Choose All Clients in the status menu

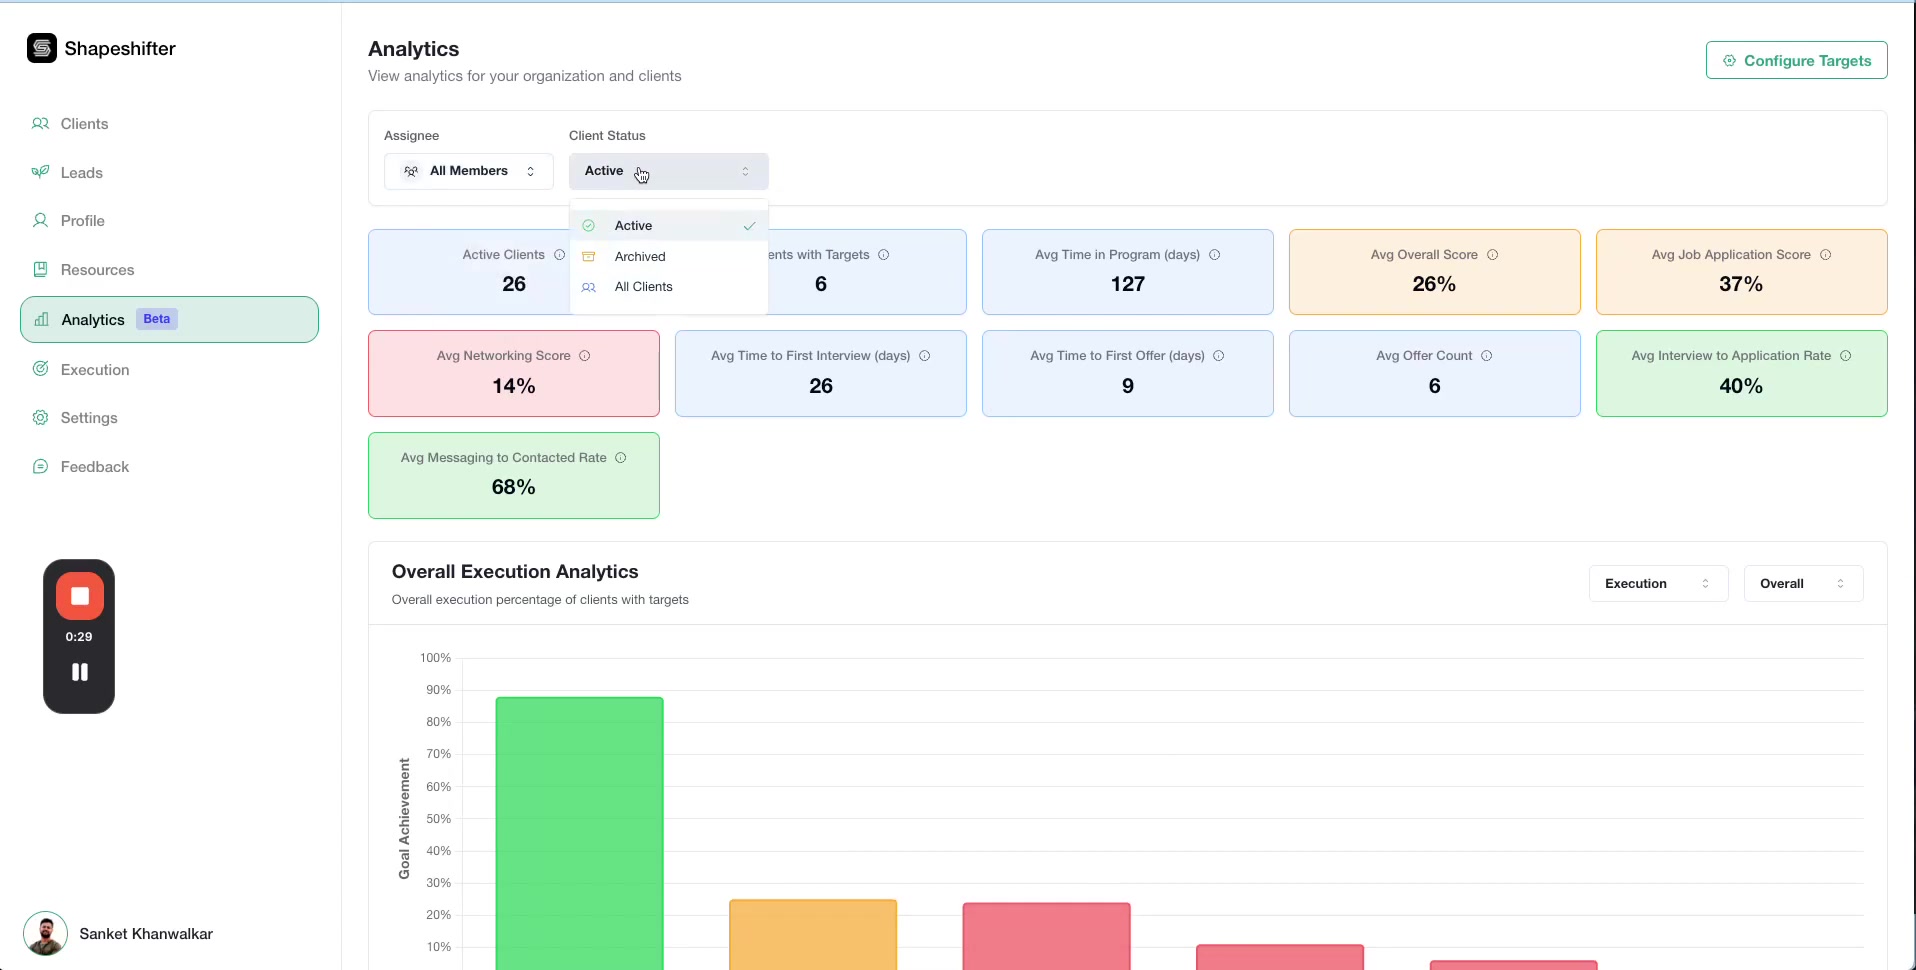[641, 287]
